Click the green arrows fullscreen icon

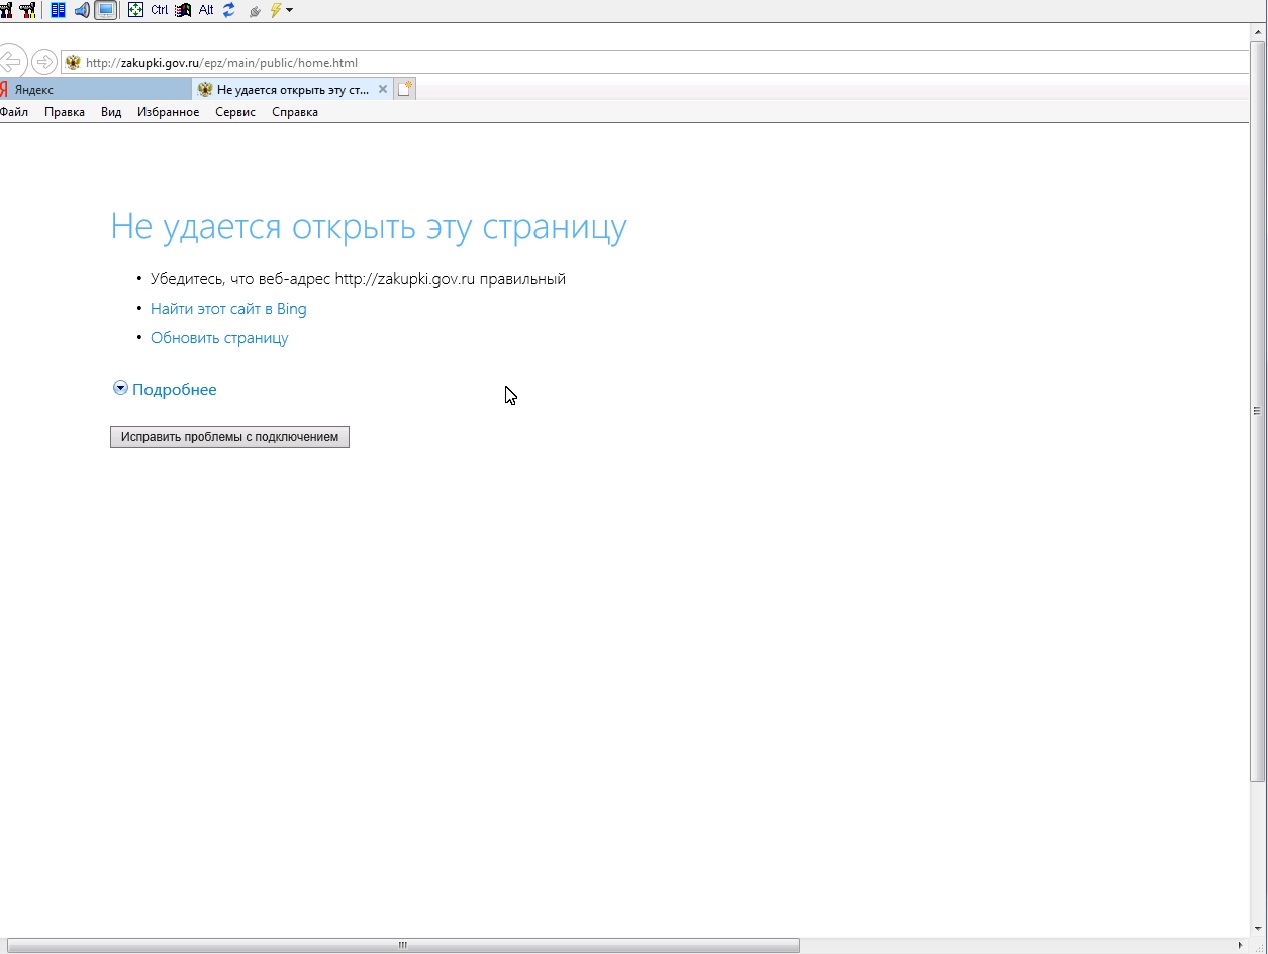[x=135, y=10]
